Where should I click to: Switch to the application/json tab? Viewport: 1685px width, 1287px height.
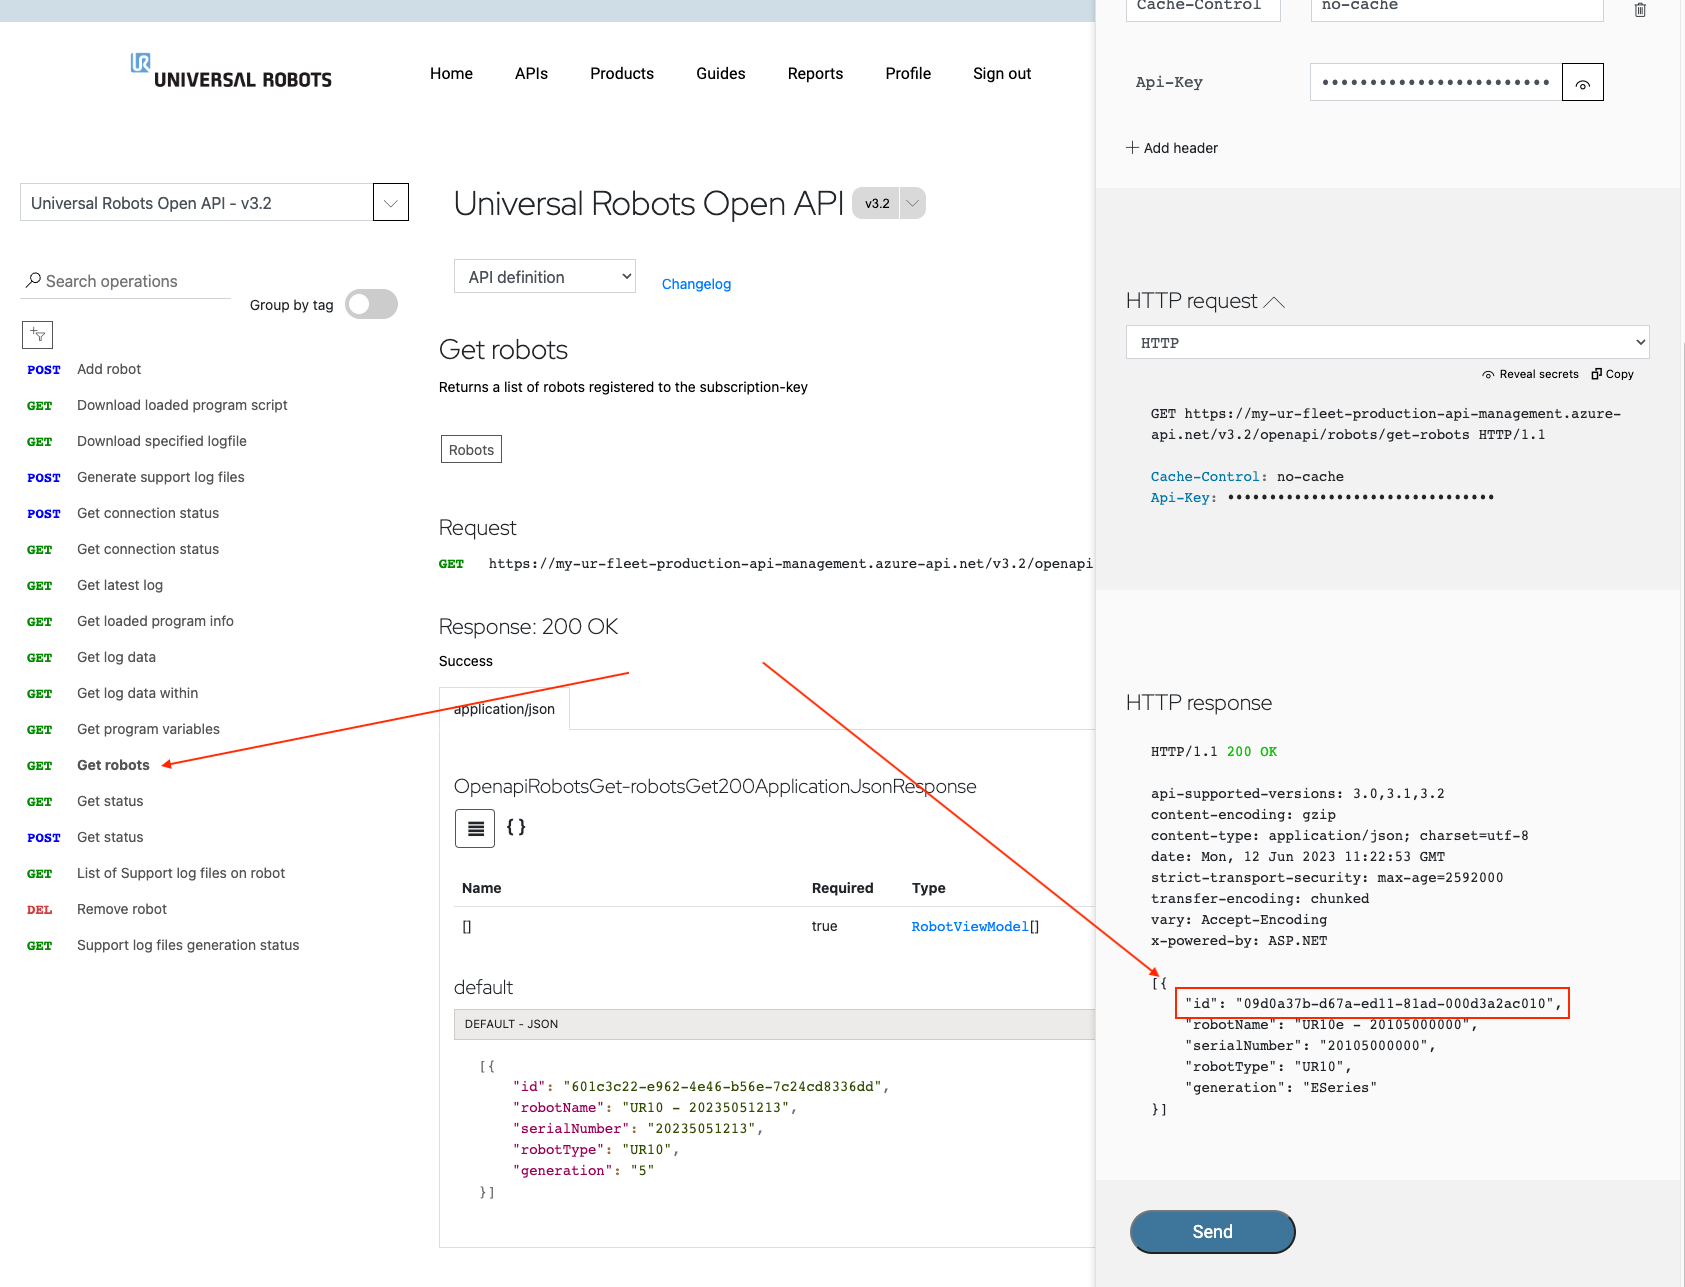click(504, 708)
